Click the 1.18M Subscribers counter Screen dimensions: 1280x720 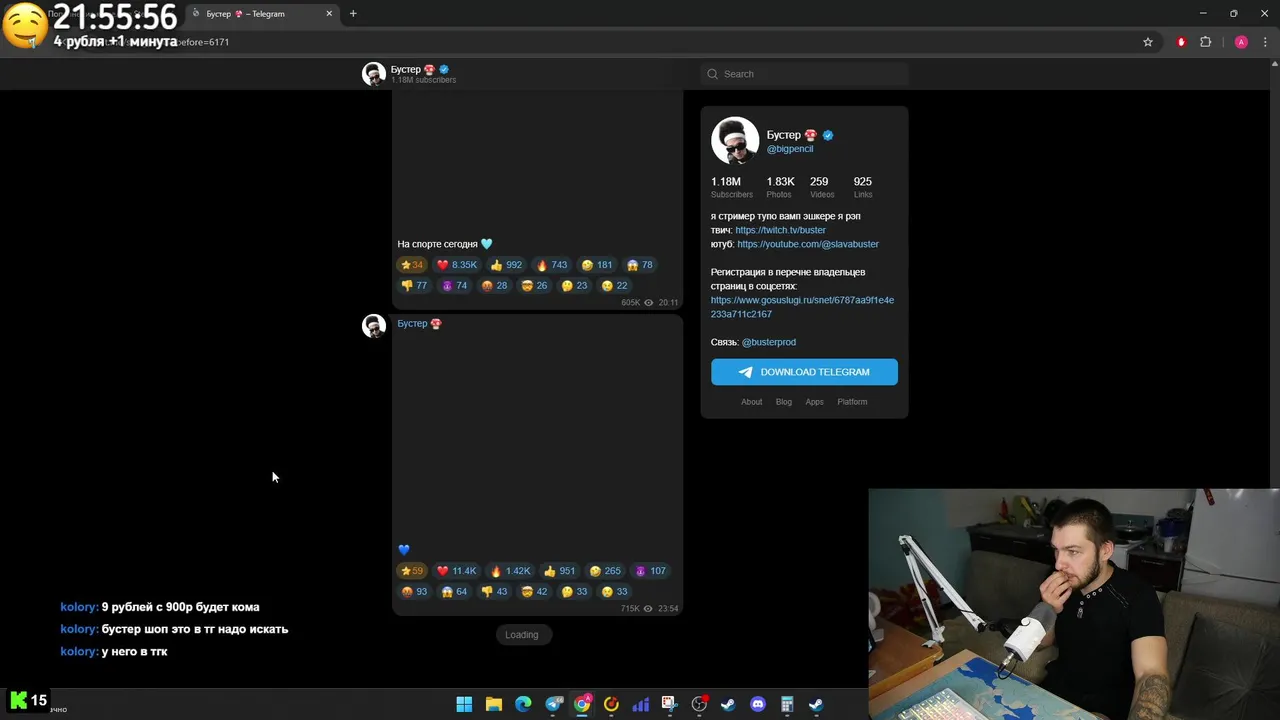[x=732, y=187]
